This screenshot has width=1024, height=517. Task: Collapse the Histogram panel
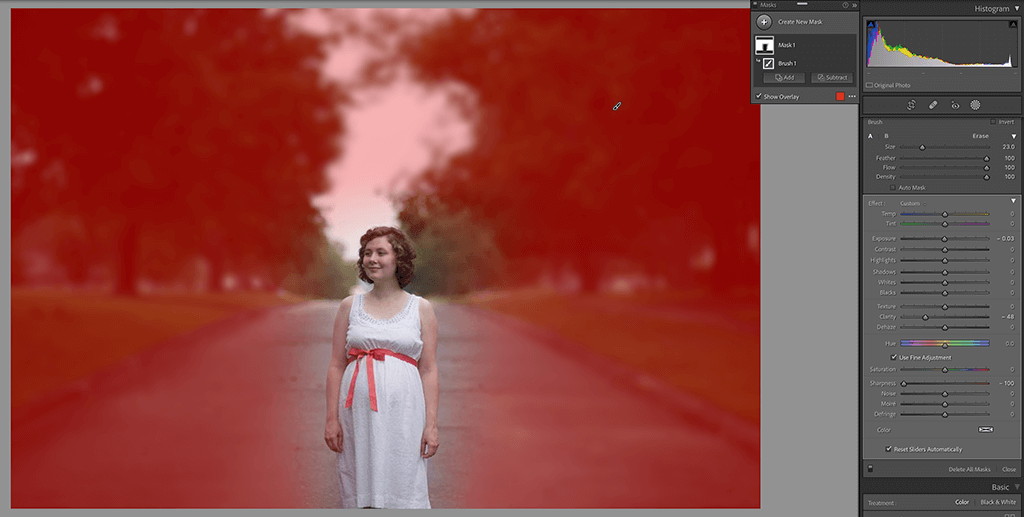coord(1018,8)
